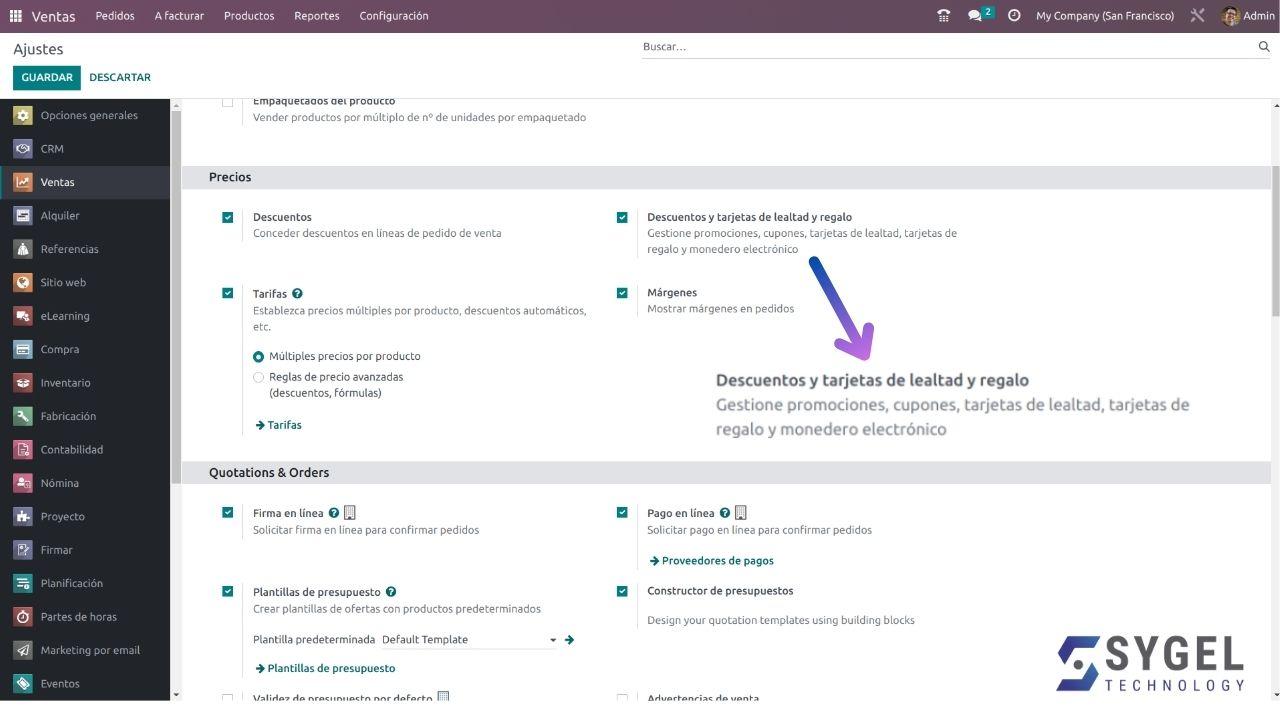
Task: Click the building icon next to Firma en línea
Action: pos(350,513)
